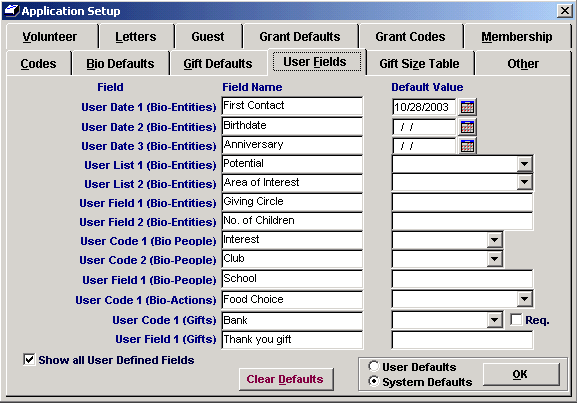Click User Field 1 (Bio-Entities) default value box
577x403 pixels.
click(462, 202)
